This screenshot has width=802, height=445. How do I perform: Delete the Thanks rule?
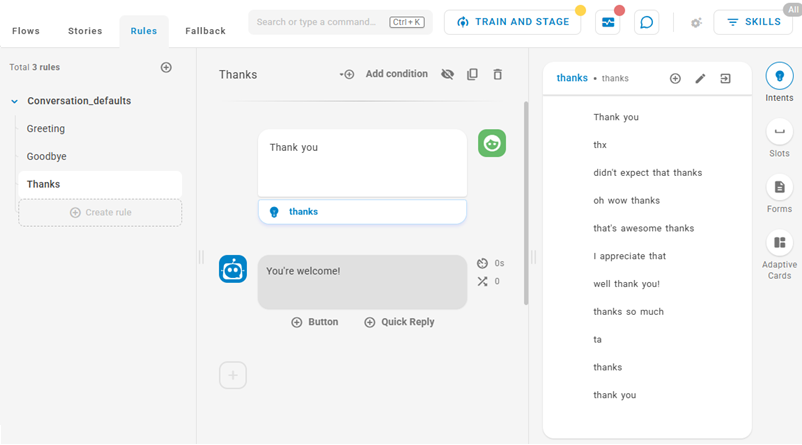[498, 74]
